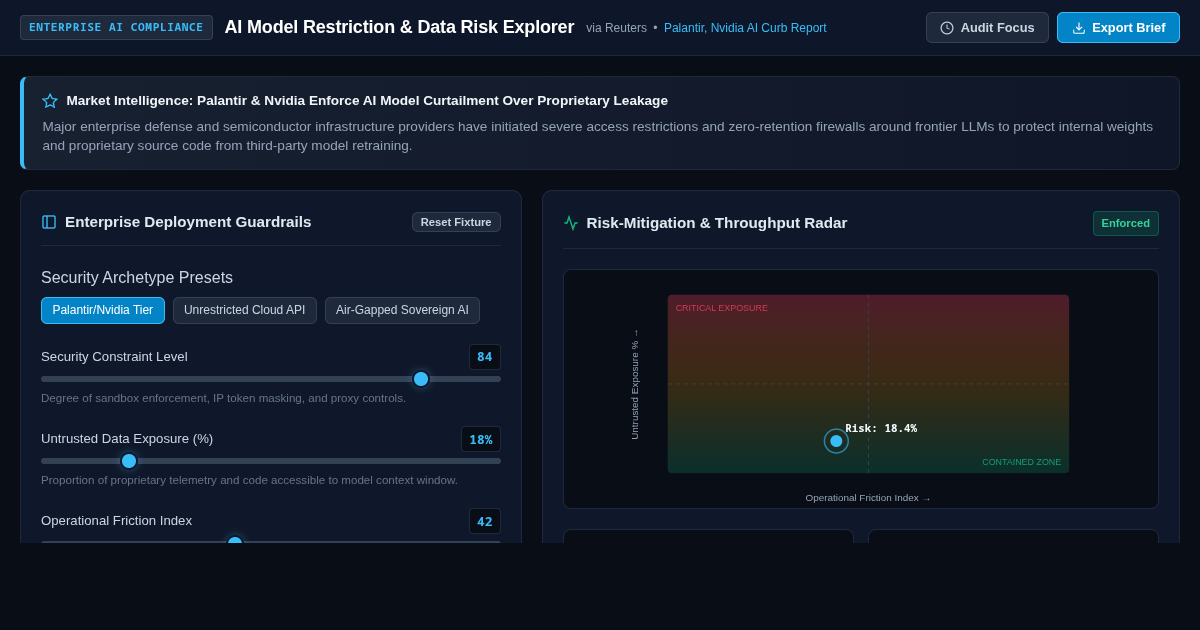1200x630 pixels.
Task: Click the Operational Friction Index value 42
Action: click(x=485, y=521)
